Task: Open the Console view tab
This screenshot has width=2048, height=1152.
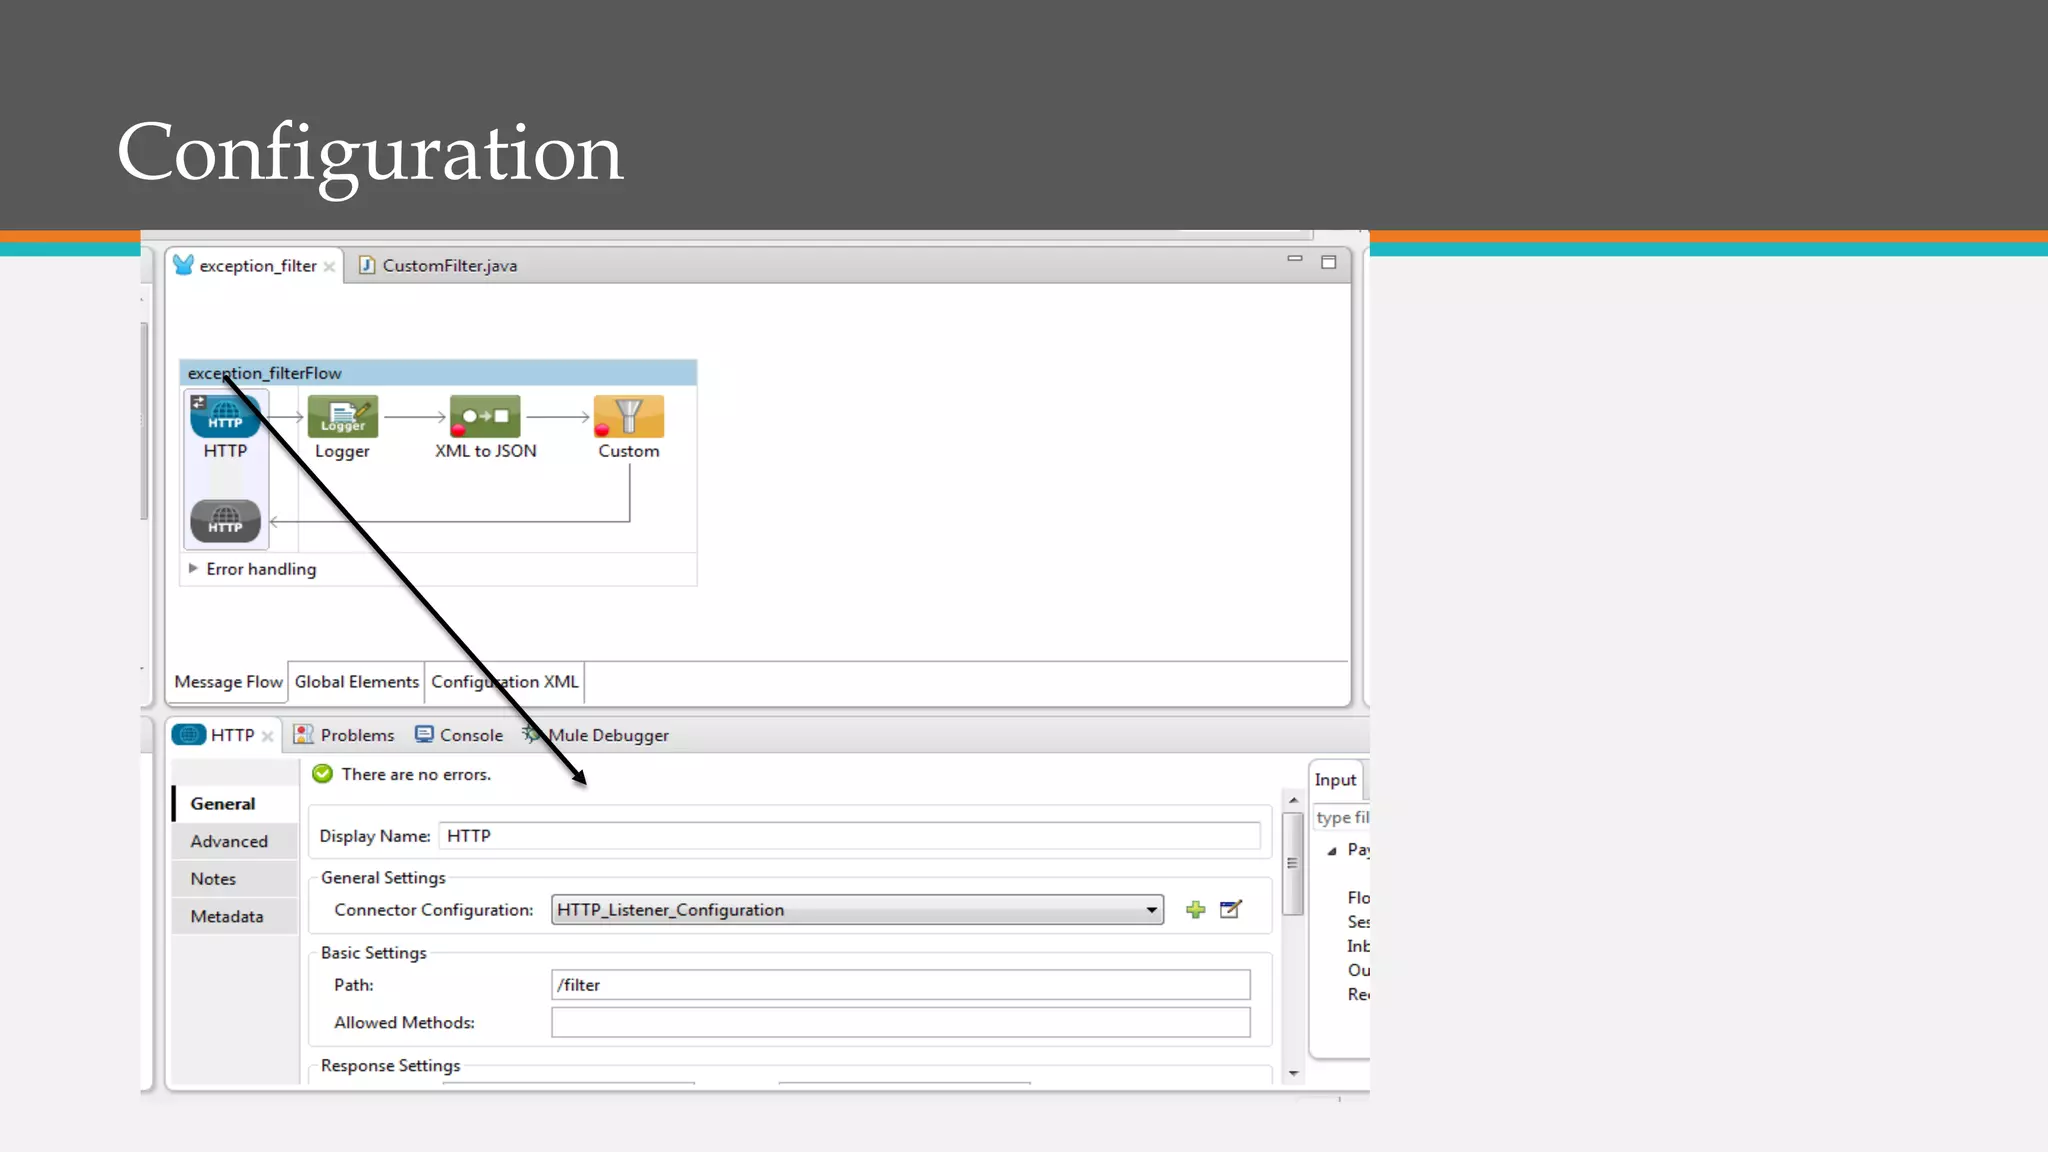Action: [x=470, y=736]
